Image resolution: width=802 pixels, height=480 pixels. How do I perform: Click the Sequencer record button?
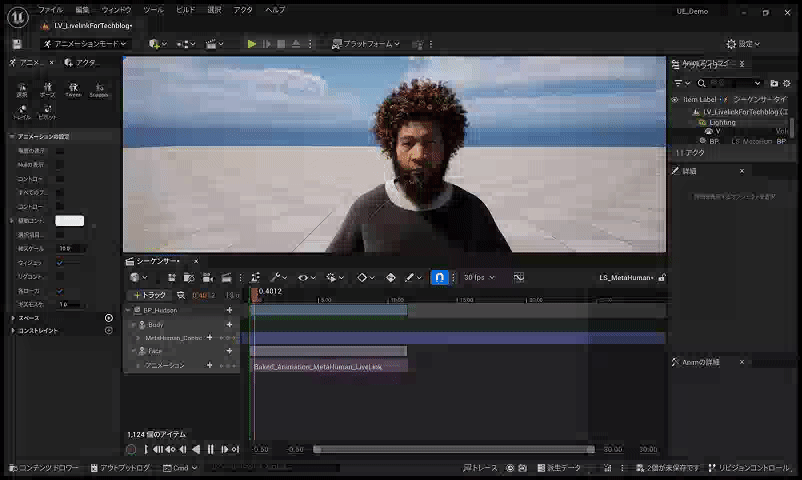point(131,450)
